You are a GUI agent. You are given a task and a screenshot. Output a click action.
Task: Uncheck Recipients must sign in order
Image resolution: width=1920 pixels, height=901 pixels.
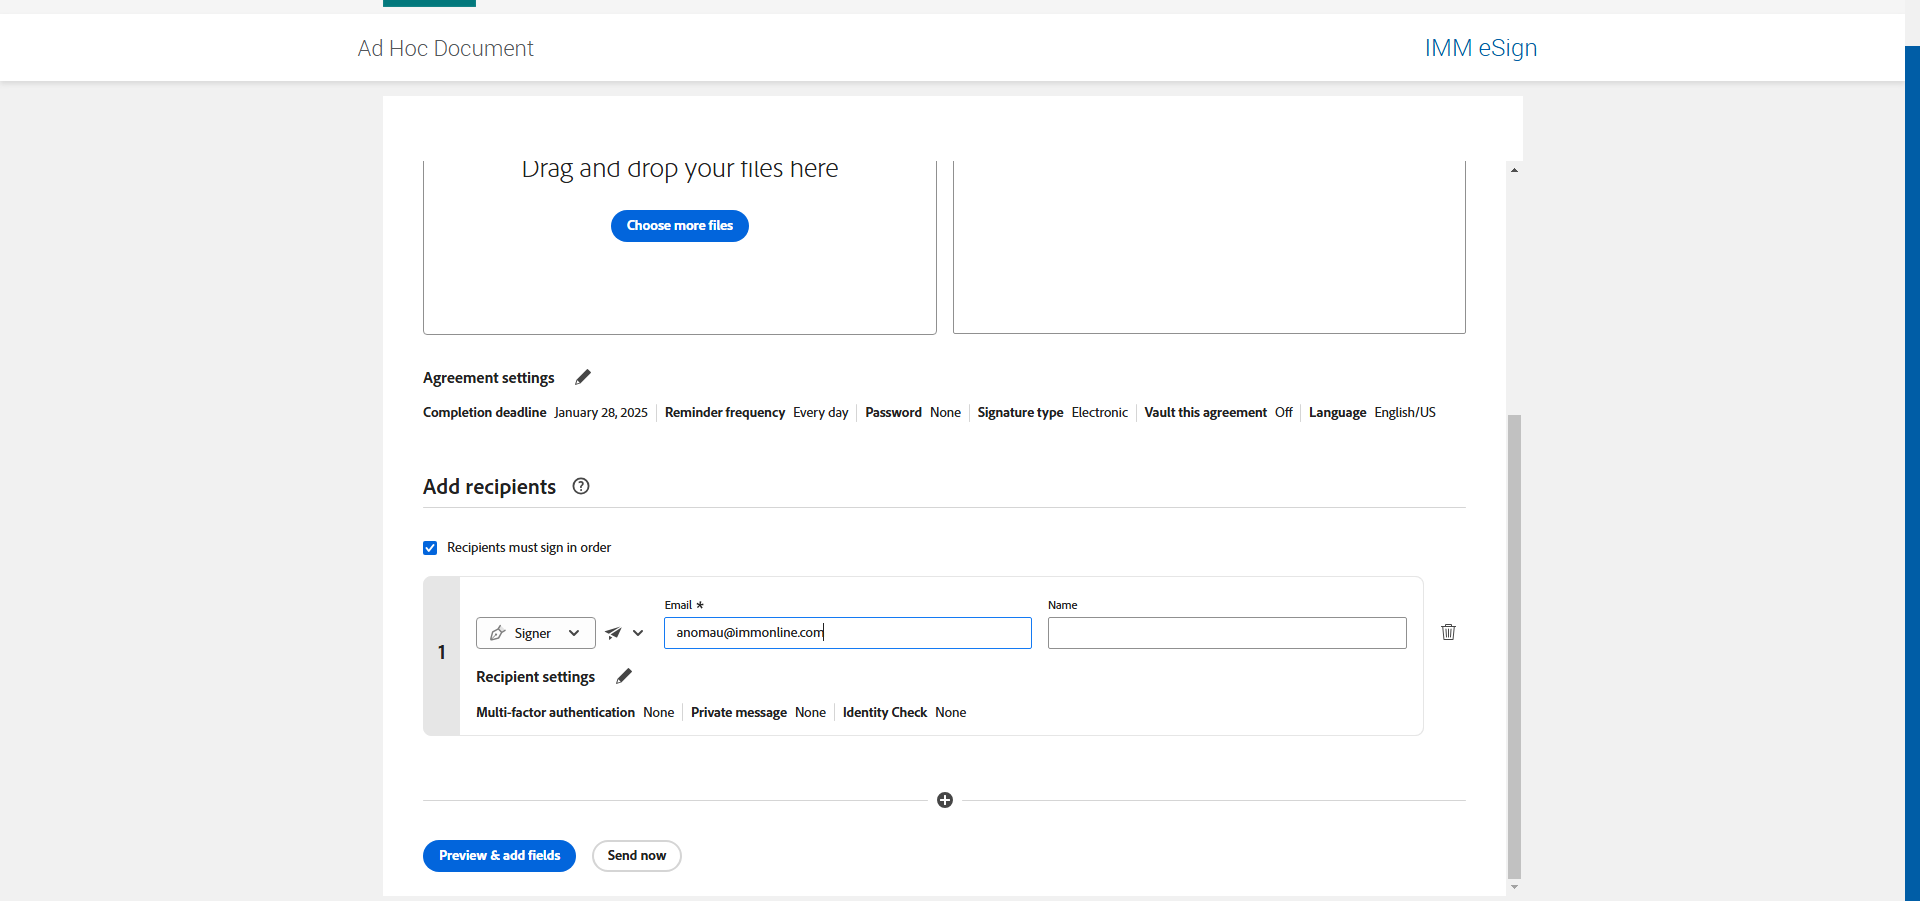pos(430,548)
